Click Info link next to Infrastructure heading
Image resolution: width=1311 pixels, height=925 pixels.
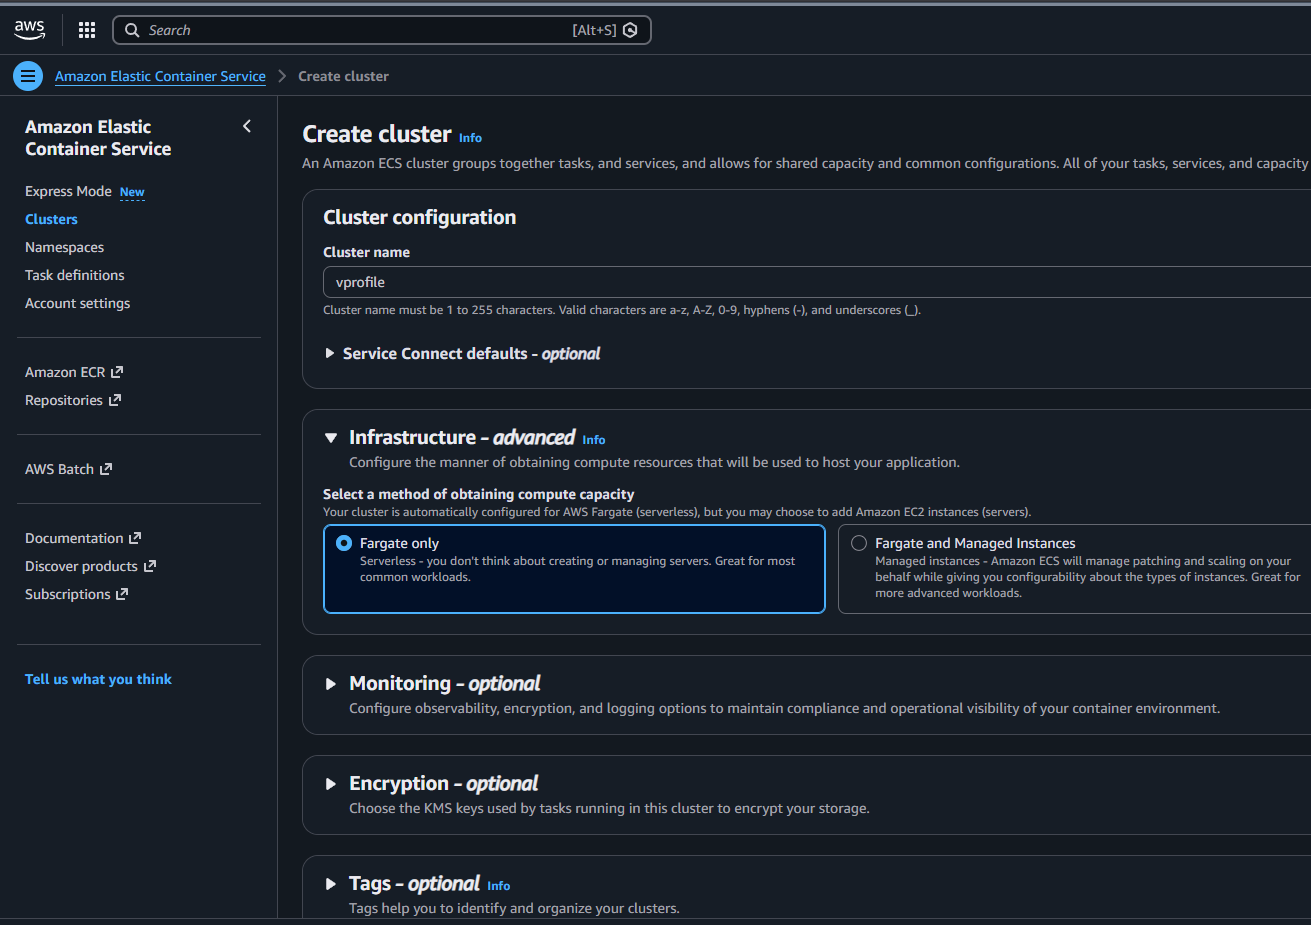tap(594, 440)
